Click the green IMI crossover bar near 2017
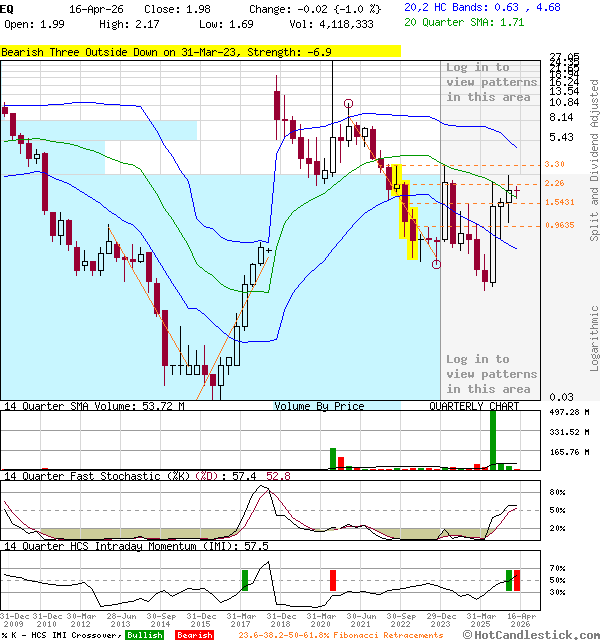The width and height of the screenshot is (600, 640). pos(244,580)
